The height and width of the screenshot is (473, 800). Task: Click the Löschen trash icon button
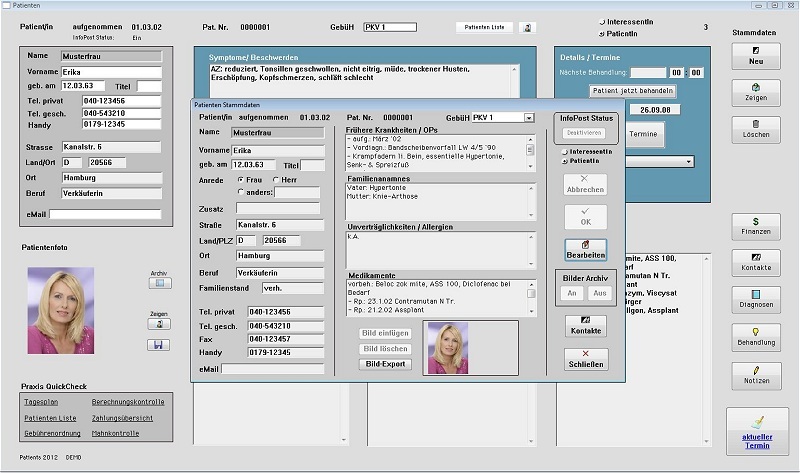tap(755, 128)
